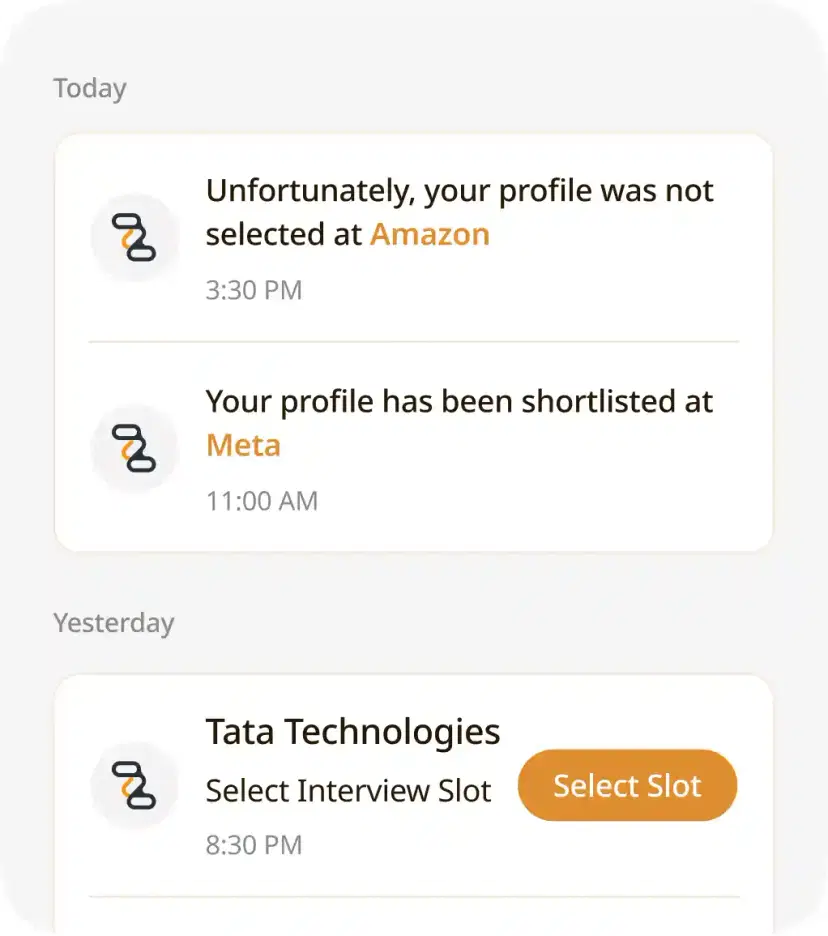Click the 'selected at' text before Amazon
This screenshot has width=828, height=936.
click(284, 234)
